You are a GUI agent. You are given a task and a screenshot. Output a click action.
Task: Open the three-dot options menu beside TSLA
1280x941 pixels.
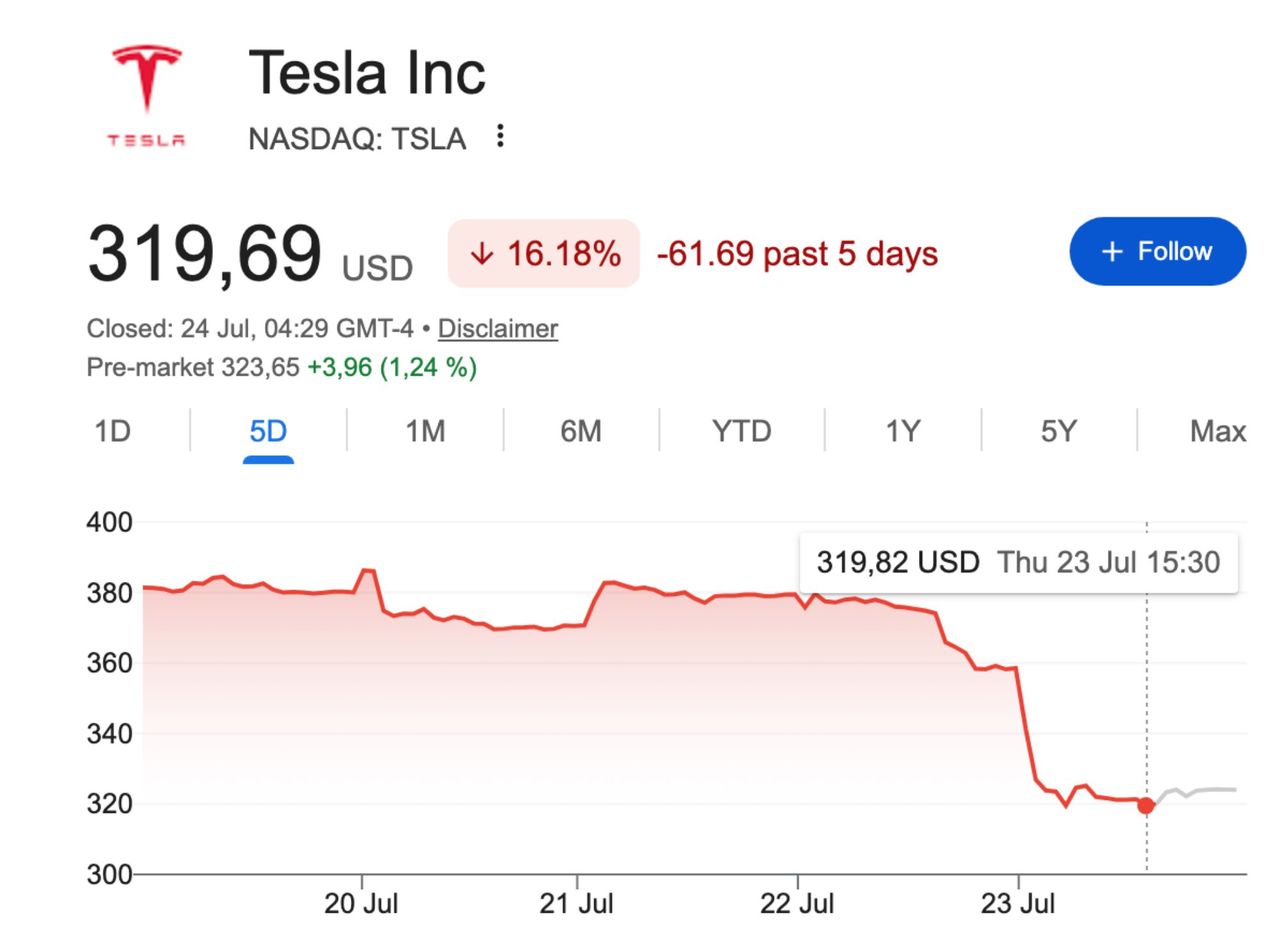point(500,136)
